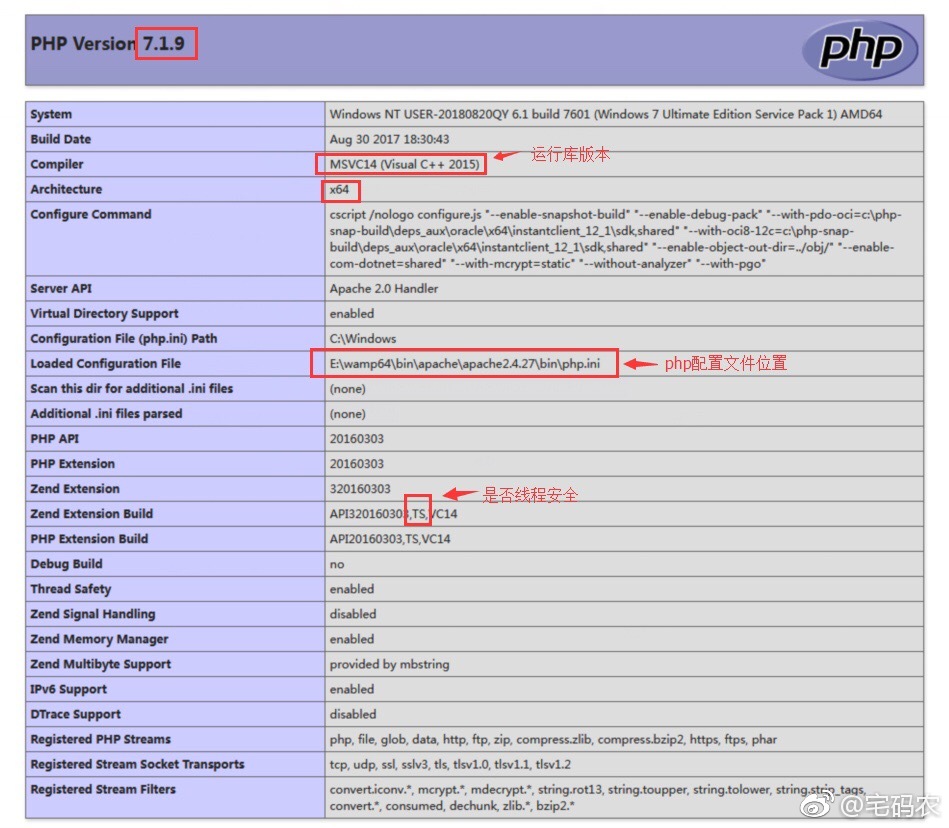Select the 'Zend Memory Manager' row label
Viewport: 949px width, 828px height.
[x=99, y=639]
